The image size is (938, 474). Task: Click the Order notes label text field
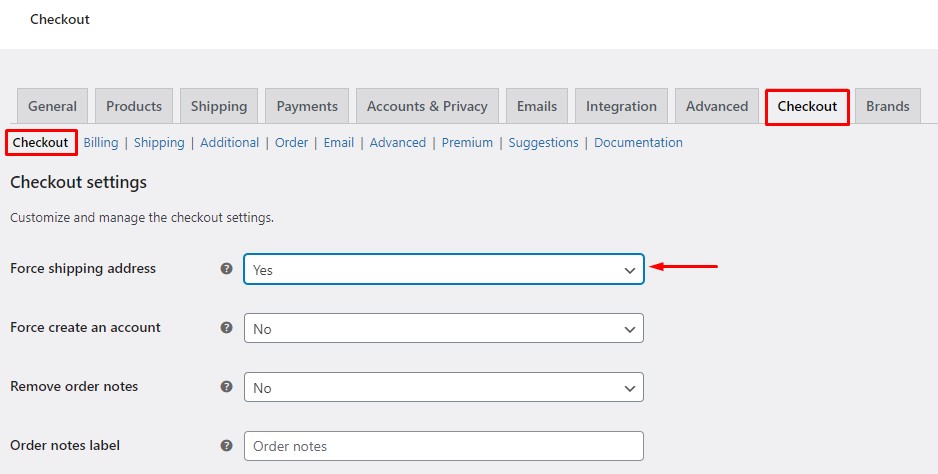click(x=444, y=446)
